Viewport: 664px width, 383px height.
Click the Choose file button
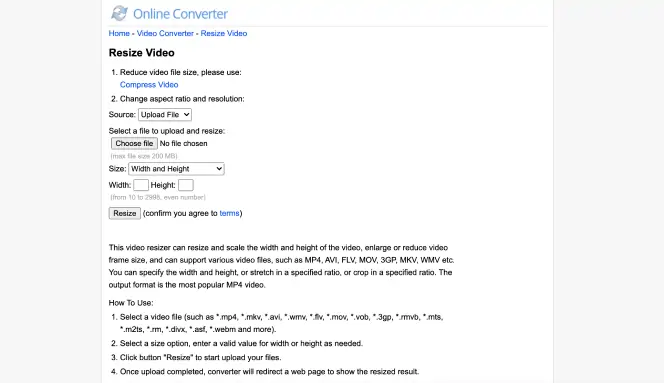134,144
